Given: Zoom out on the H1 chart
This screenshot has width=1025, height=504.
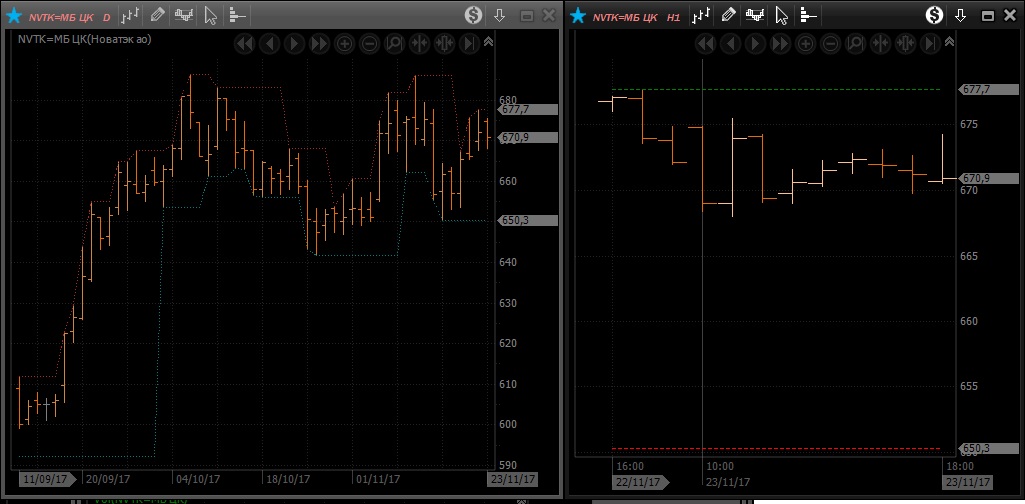Looking at the screenshot, I should [x=830, y=44].
